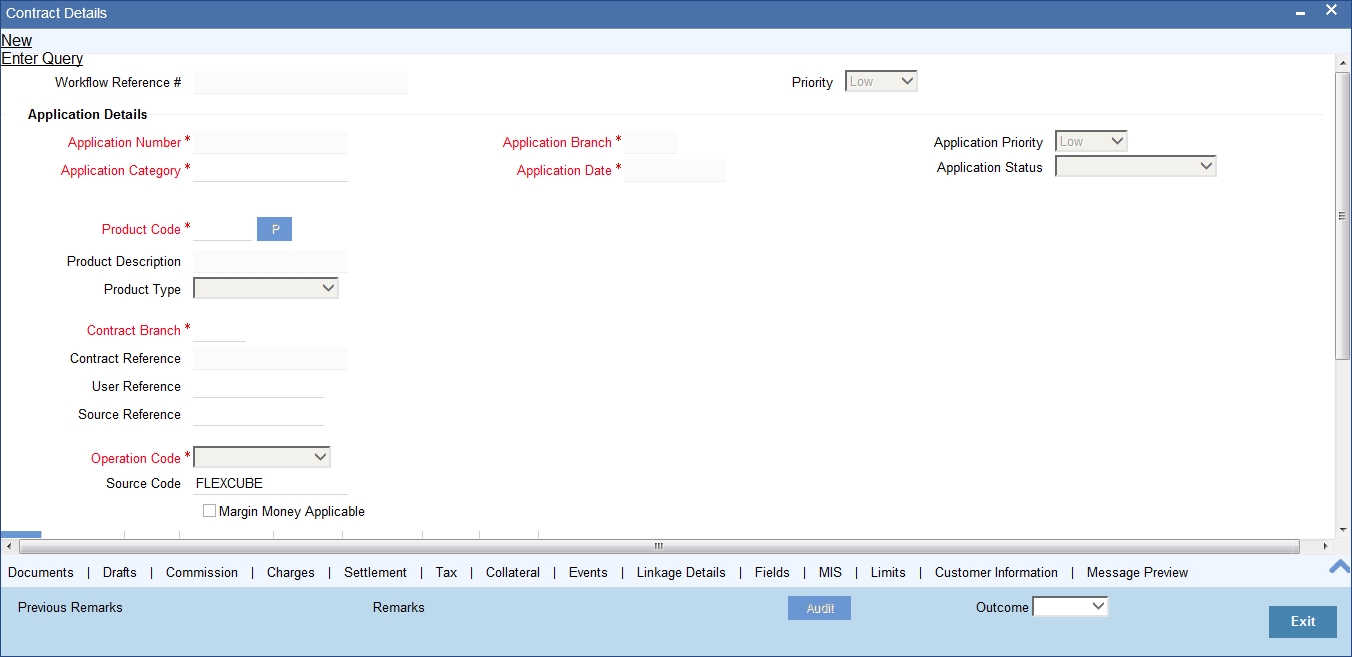This screenshot has width=1352, height=657.
Task: Click the Application Date field
Action: tap(675, 170)
